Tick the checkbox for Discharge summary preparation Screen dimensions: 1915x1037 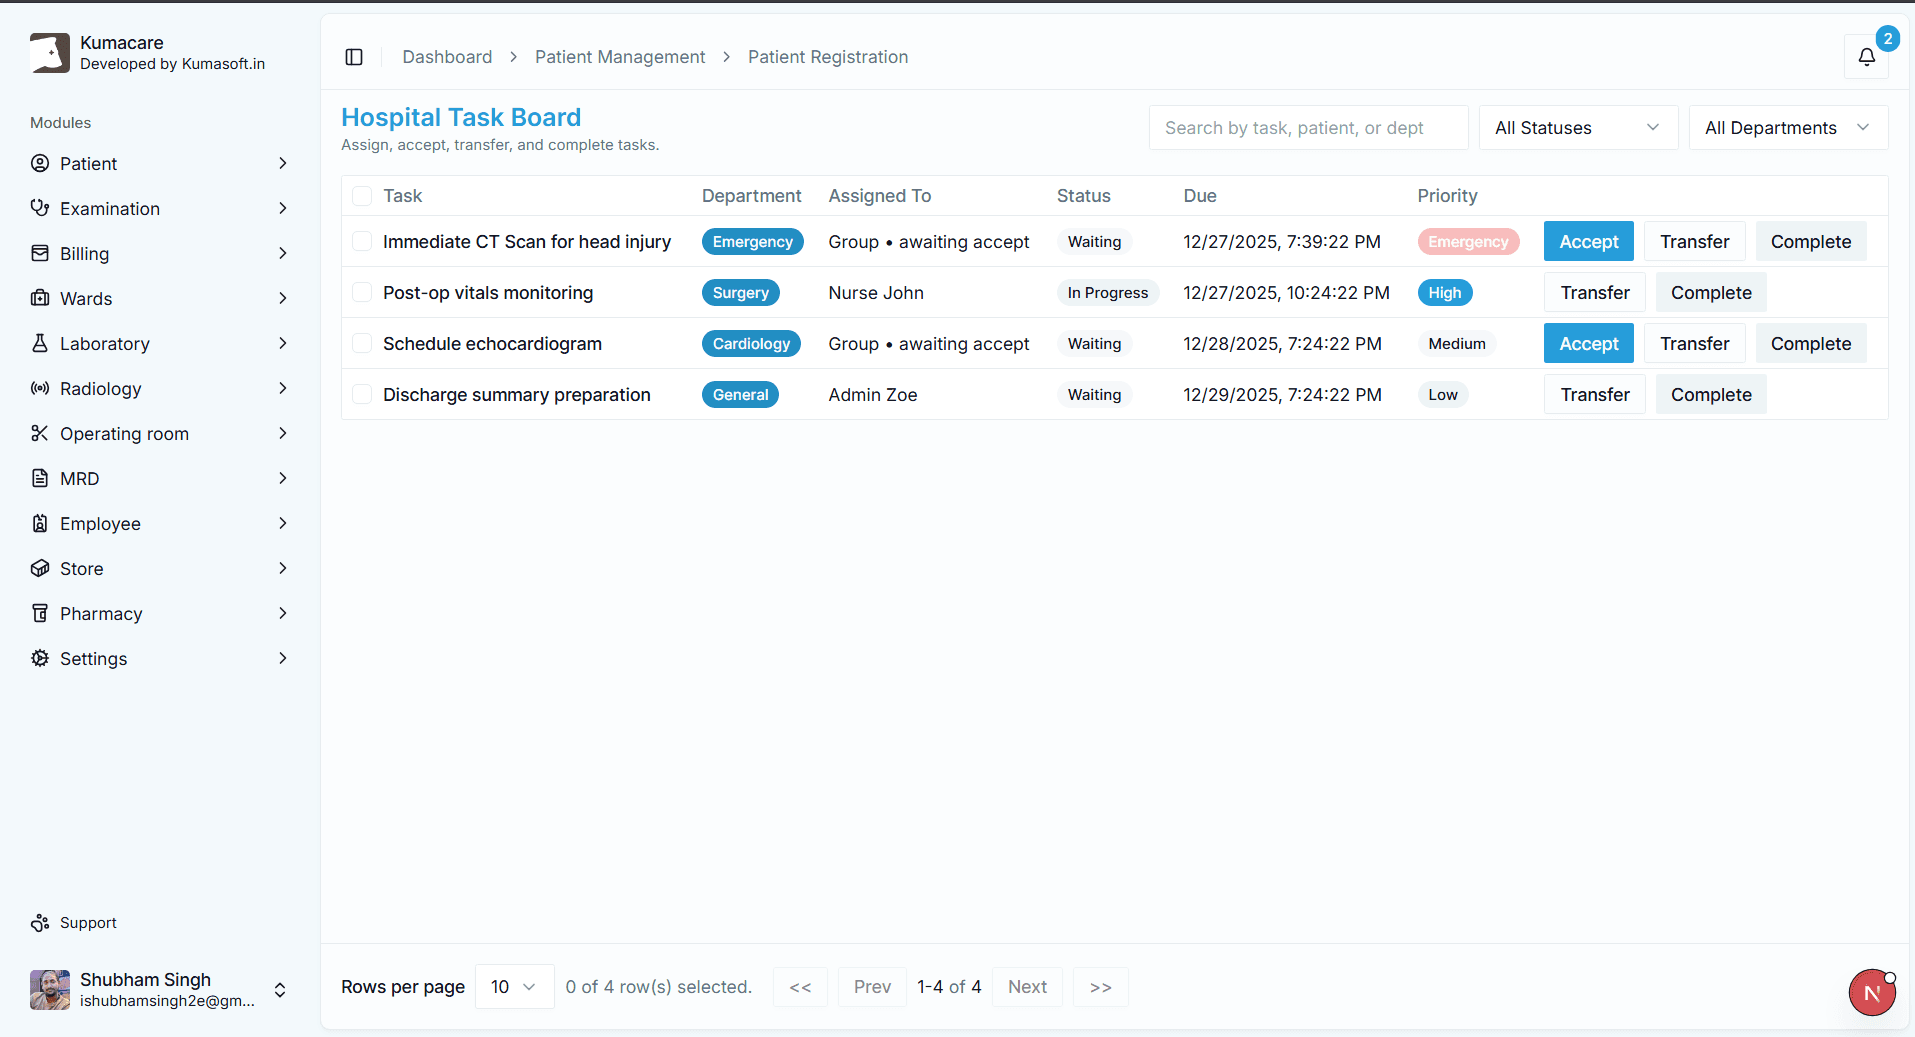click(362, 394)
